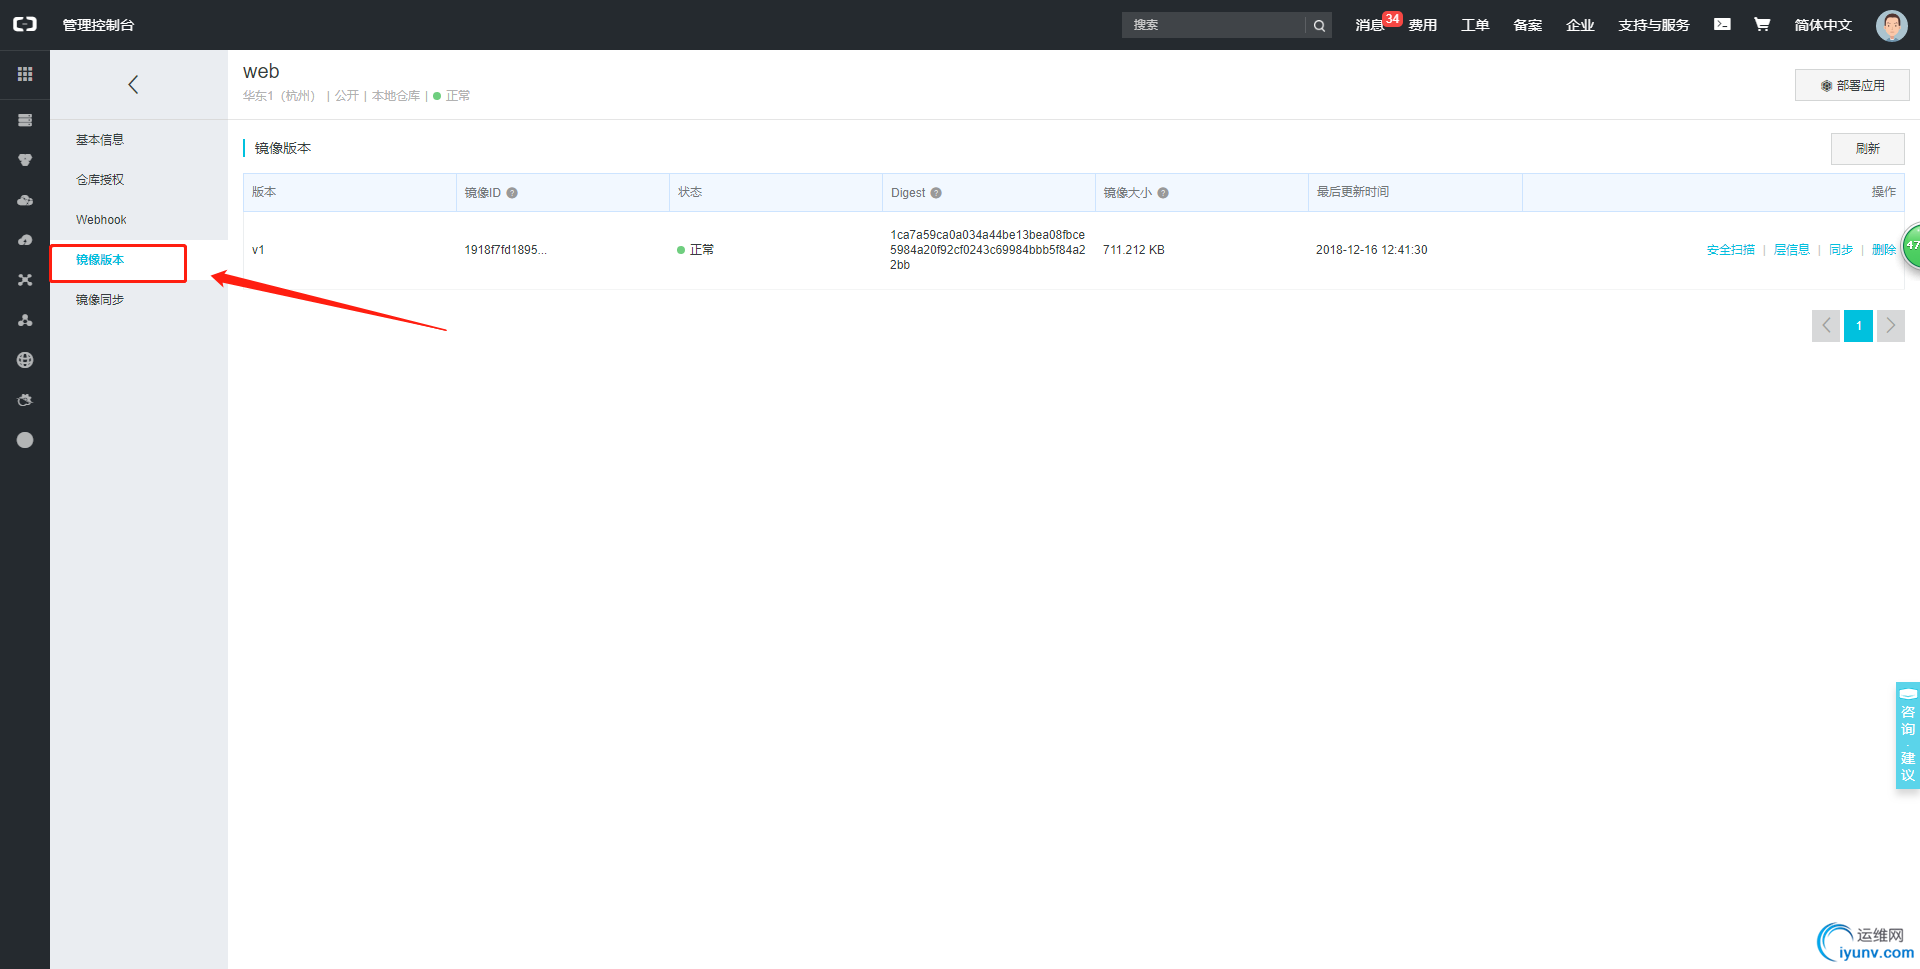Open 企业 in top bar

coord(1580,25)
